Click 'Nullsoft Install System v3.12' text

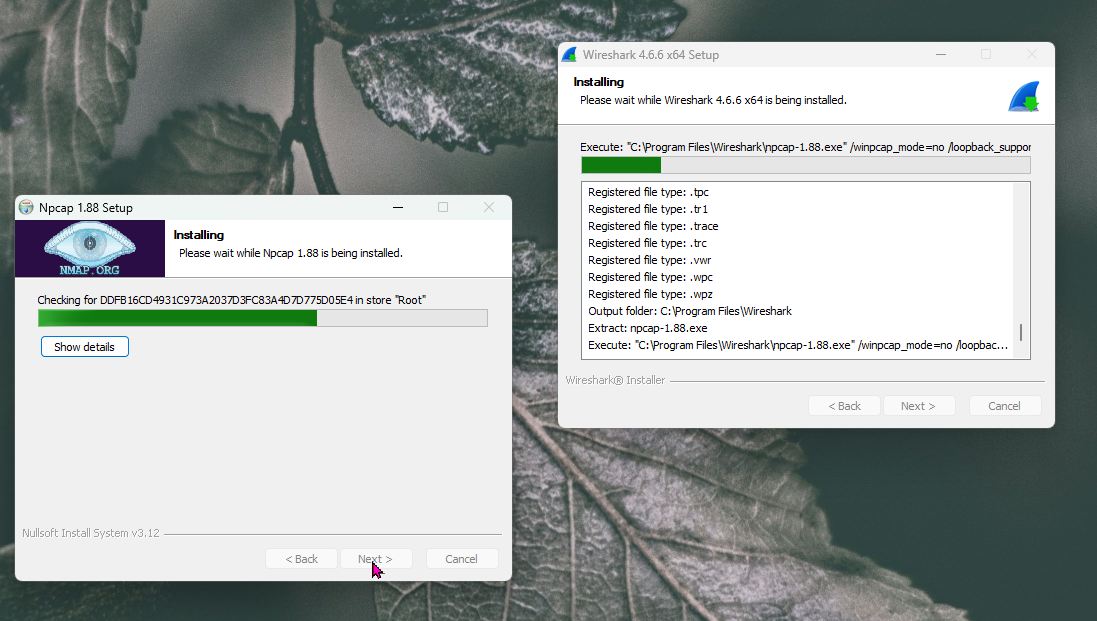pos(91,533)
